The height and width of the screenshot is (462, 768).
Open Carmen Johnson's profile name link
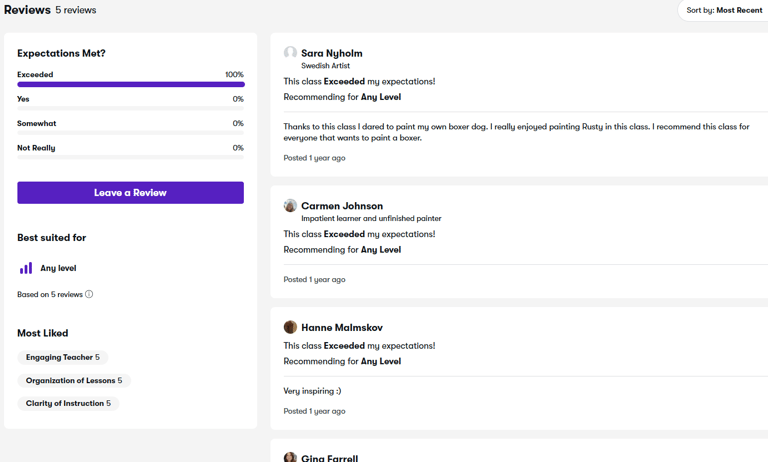click(x=342, y=206)
